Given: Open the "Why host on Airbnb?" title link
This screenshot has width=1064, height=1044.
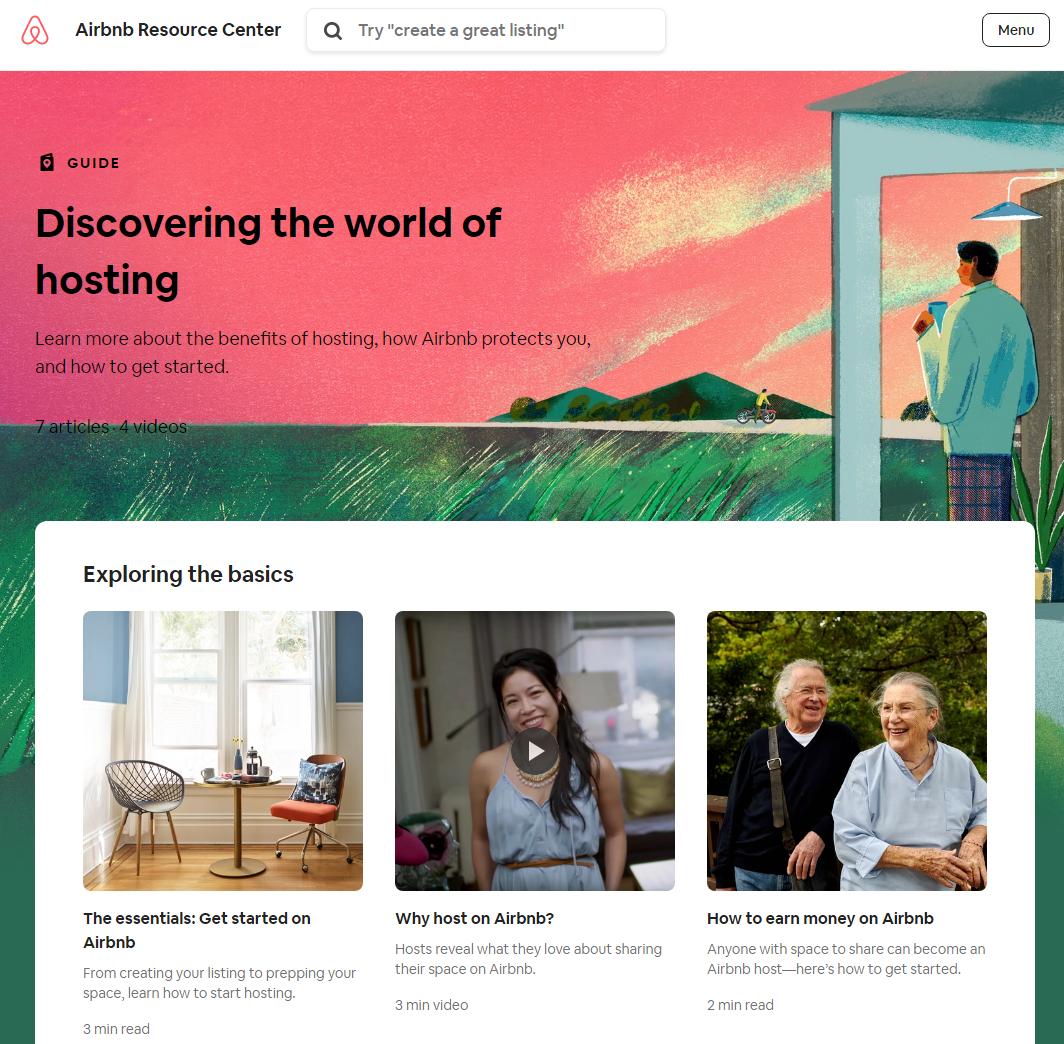Looking at the screenshot, I should coord(474,919).
